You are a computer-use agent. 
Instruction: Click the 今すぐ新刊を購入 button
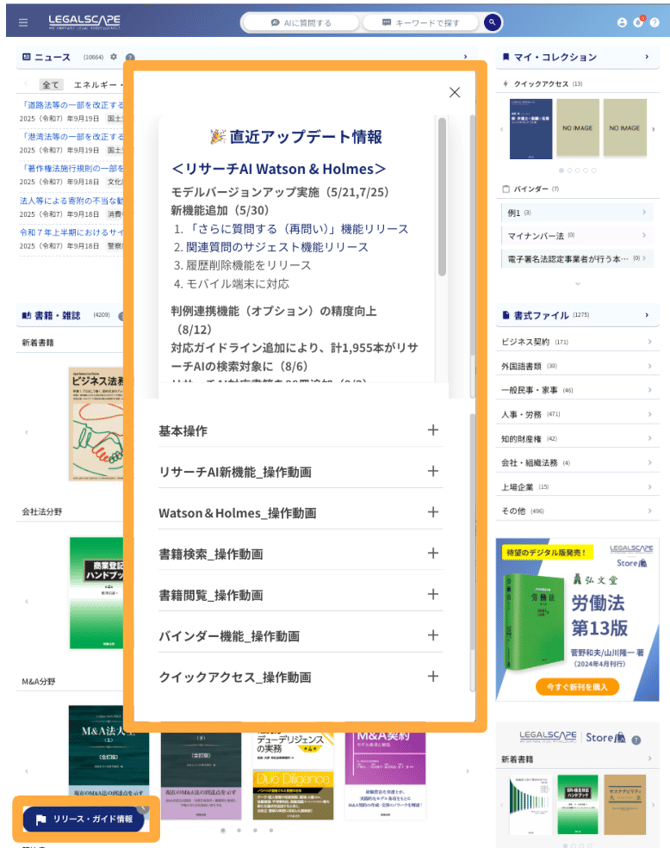pyautogui.click(x=577, y=687)
